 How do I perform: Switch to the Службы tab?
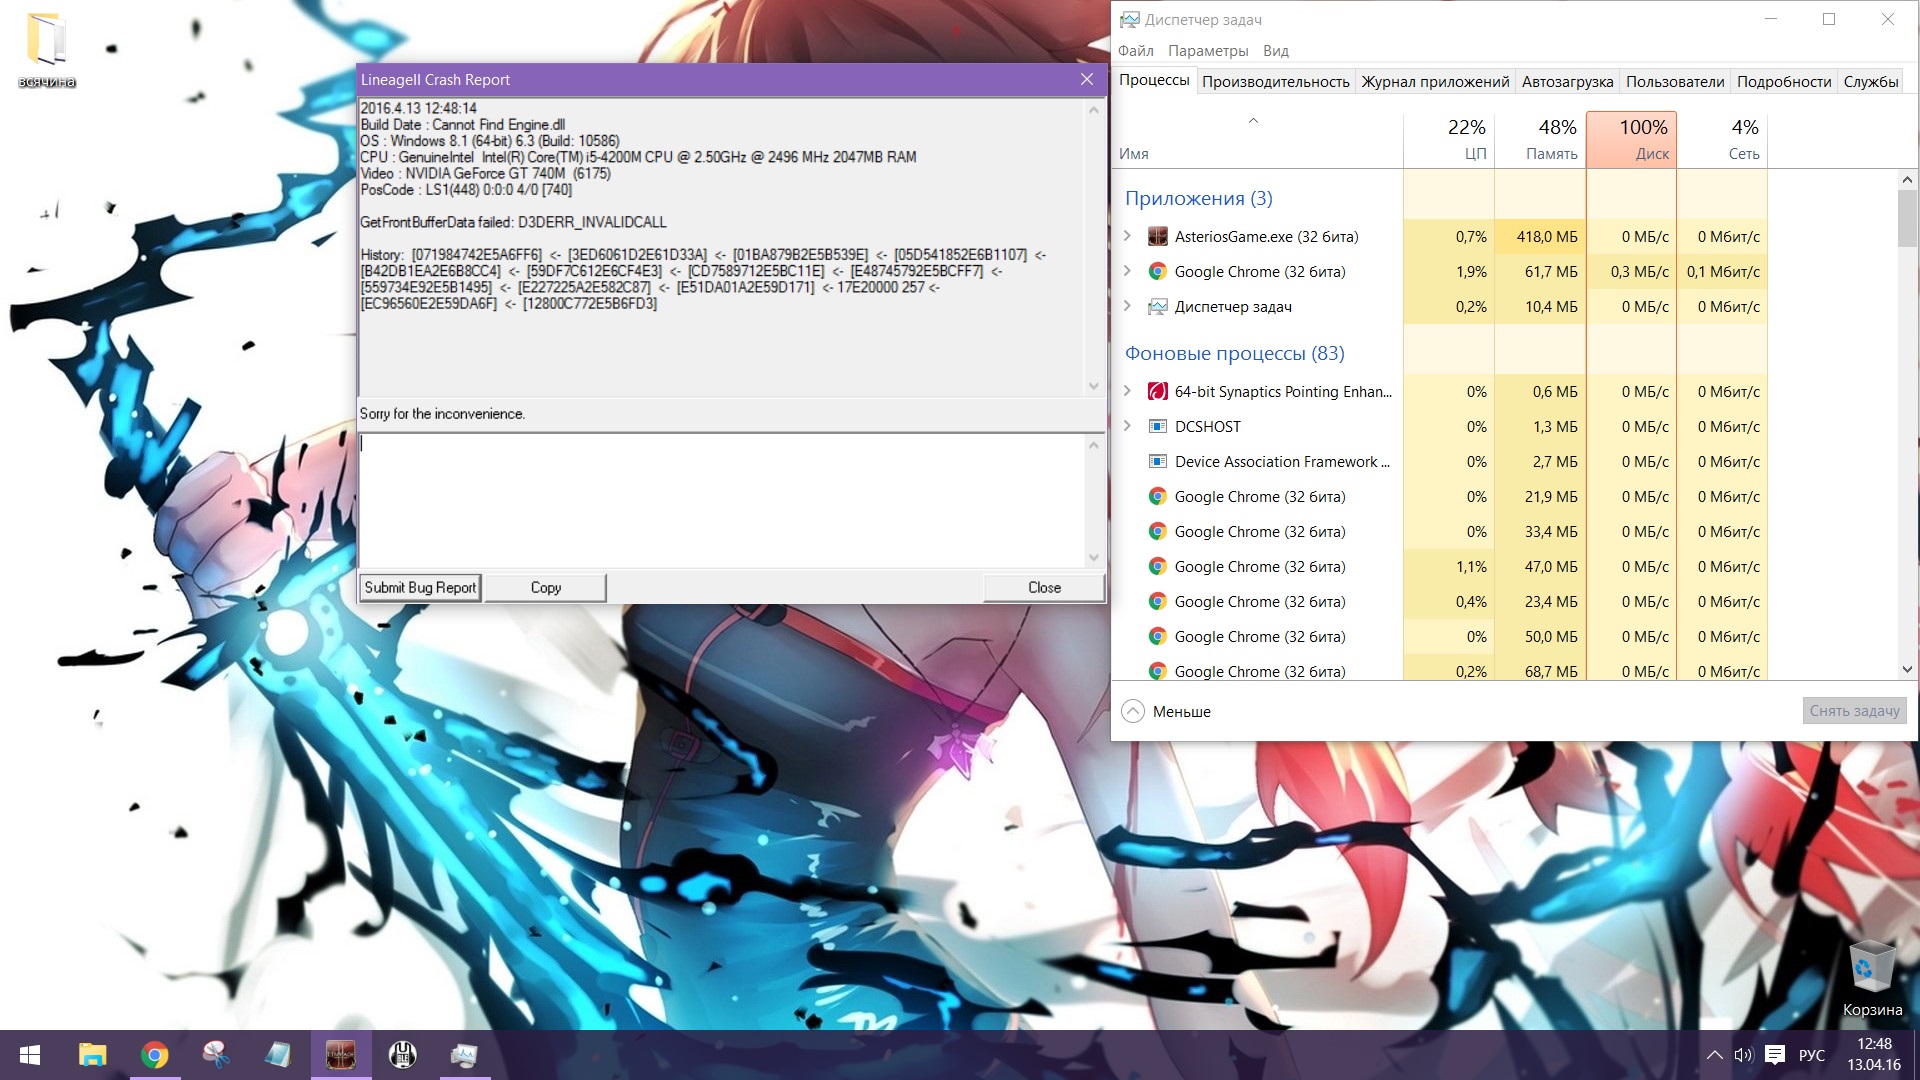click(1870, 82)
